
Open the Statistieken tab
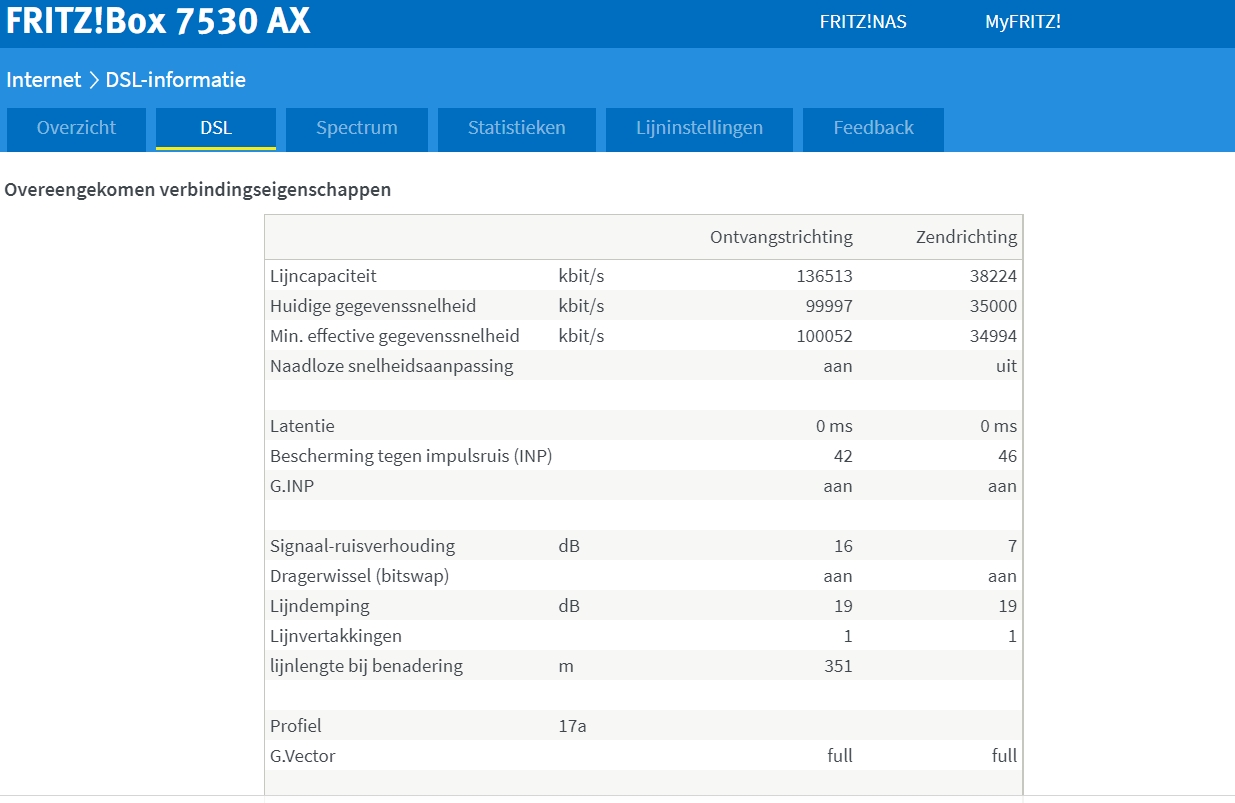516,128
